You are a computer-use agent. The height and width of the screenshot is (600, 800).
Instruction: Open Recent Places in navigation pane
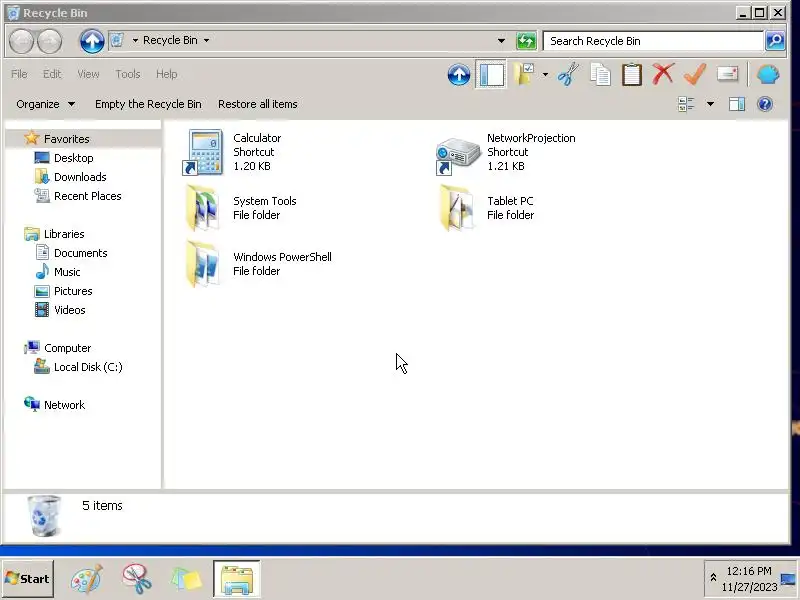click(x=87, y=196)
